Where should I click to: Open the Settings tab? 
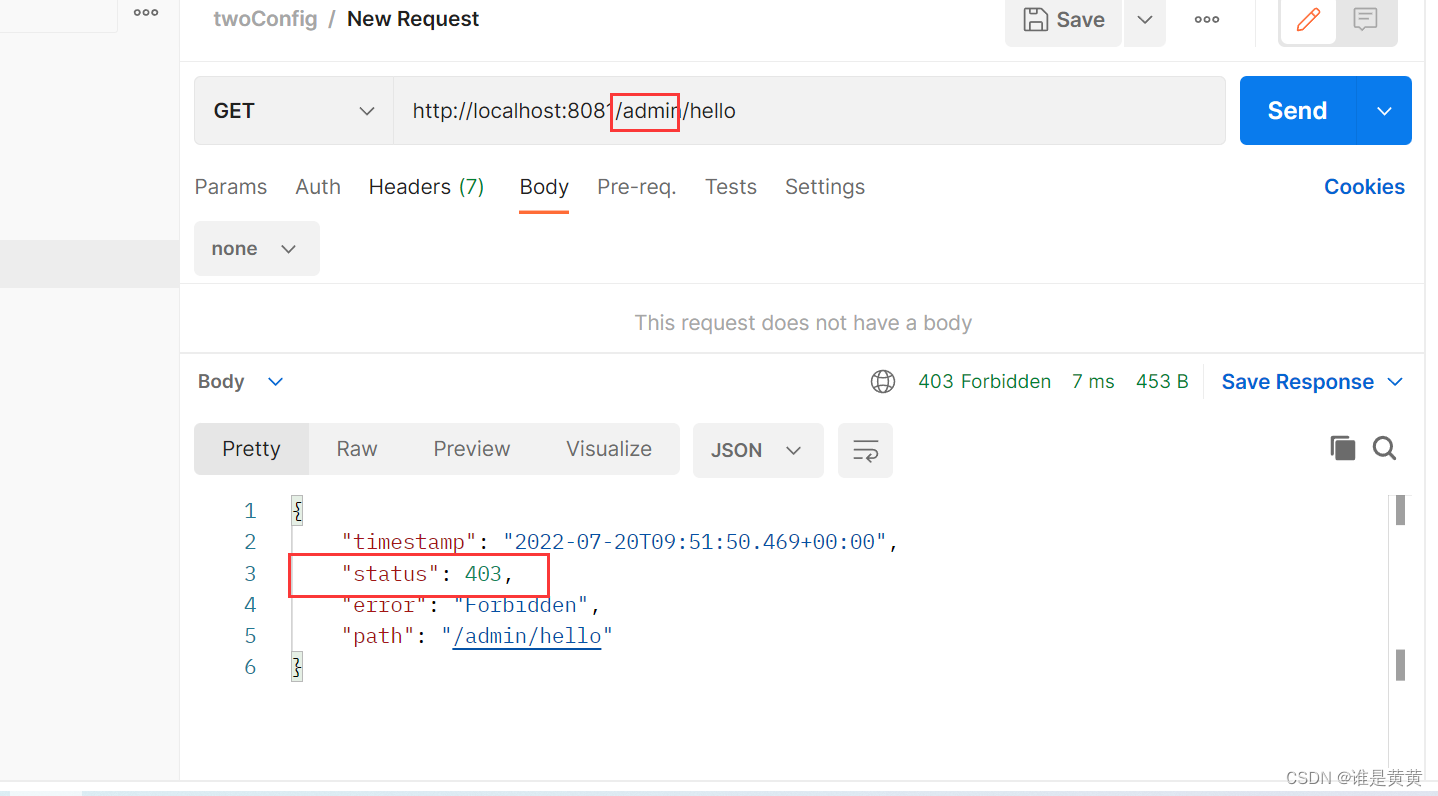click(824, 187)
